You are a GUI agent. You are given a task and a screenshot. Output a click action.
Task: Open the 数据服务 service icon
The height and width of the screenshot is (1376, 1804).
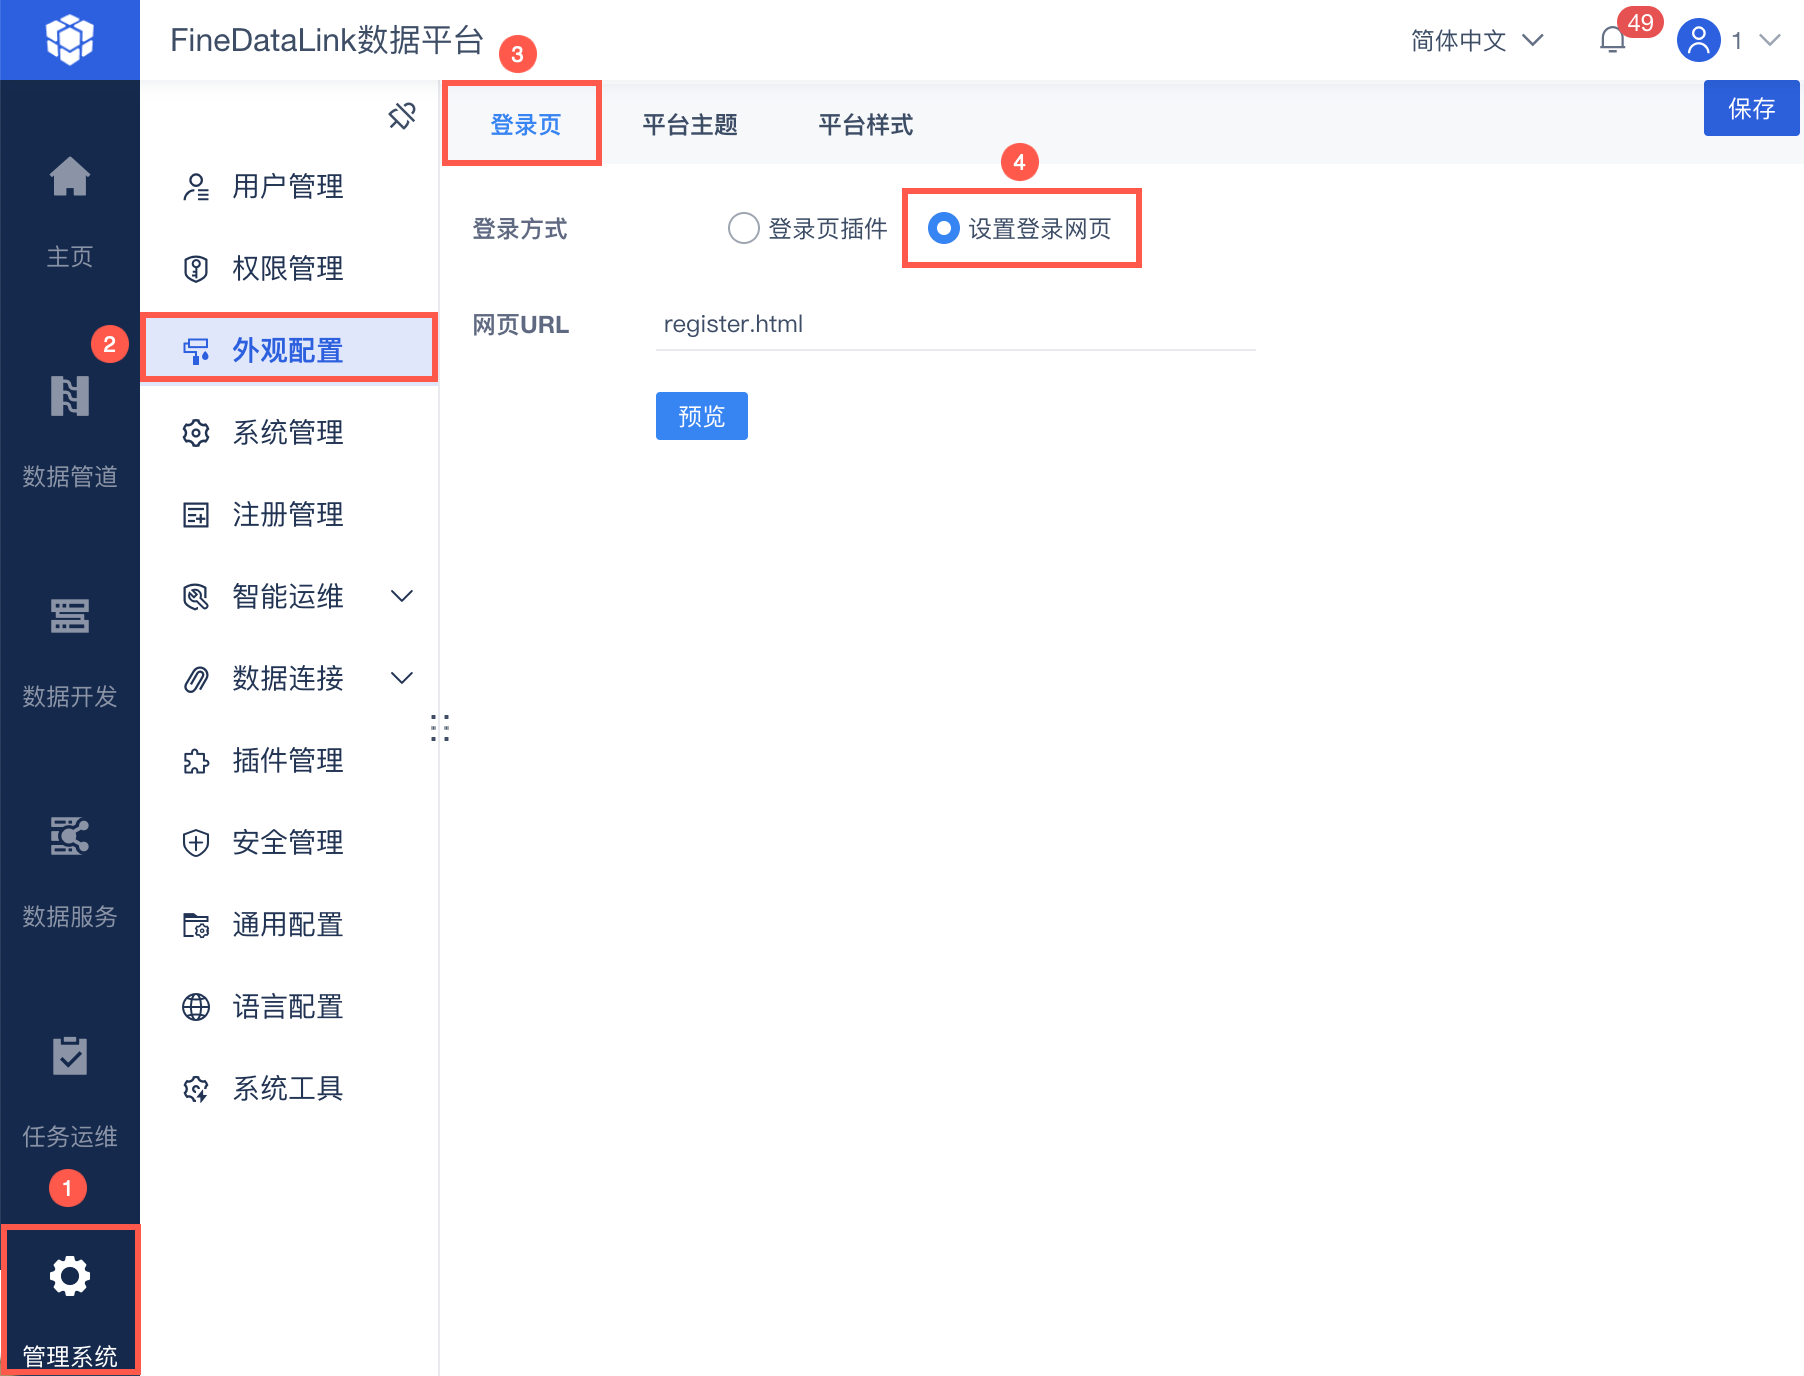[x=70, y=836]
